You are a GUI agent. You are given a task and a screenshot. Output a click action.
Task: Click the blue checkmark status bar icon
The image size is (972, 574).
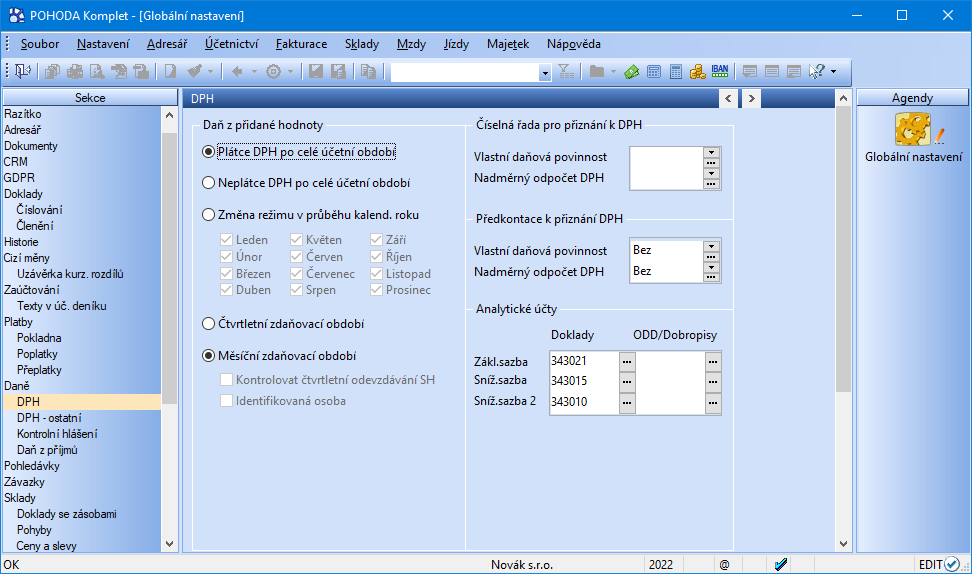[781, 564]
